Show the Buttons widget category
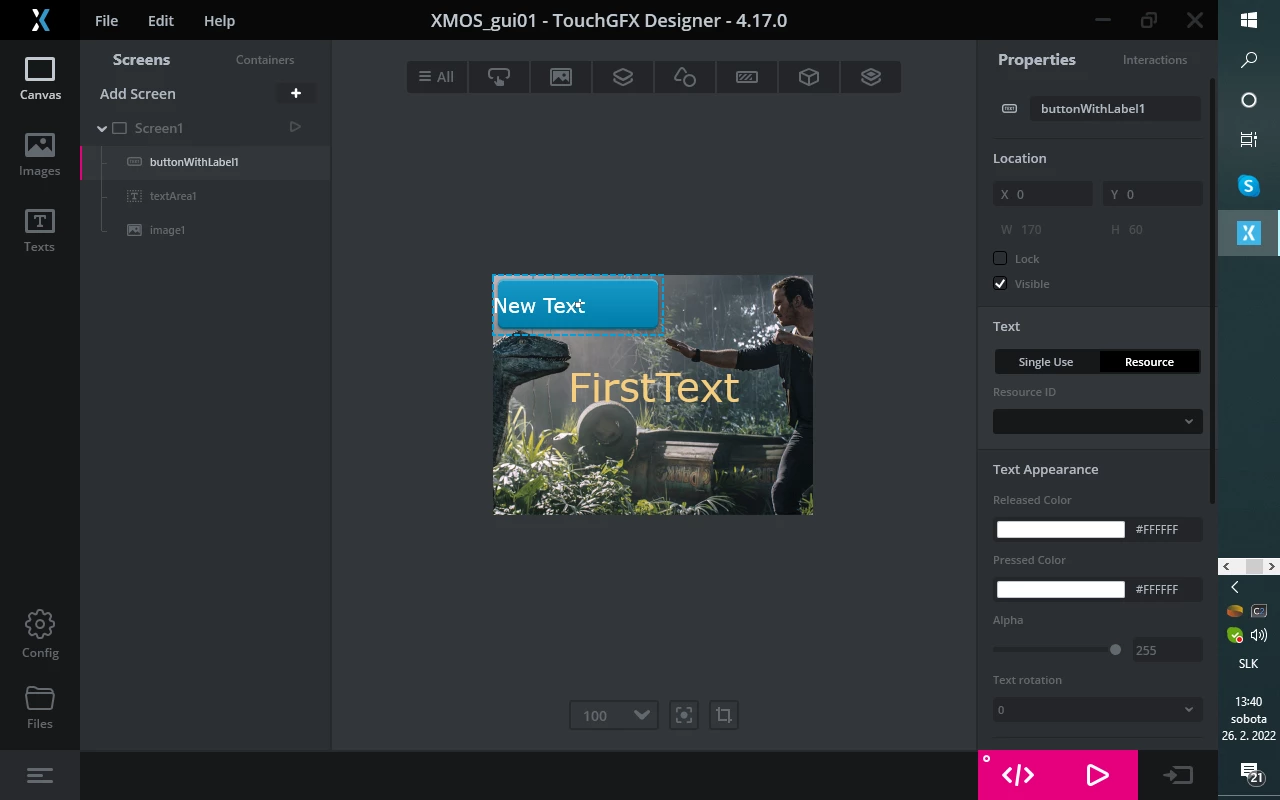Screen dimensions: 1280x800 pos(499,77)
